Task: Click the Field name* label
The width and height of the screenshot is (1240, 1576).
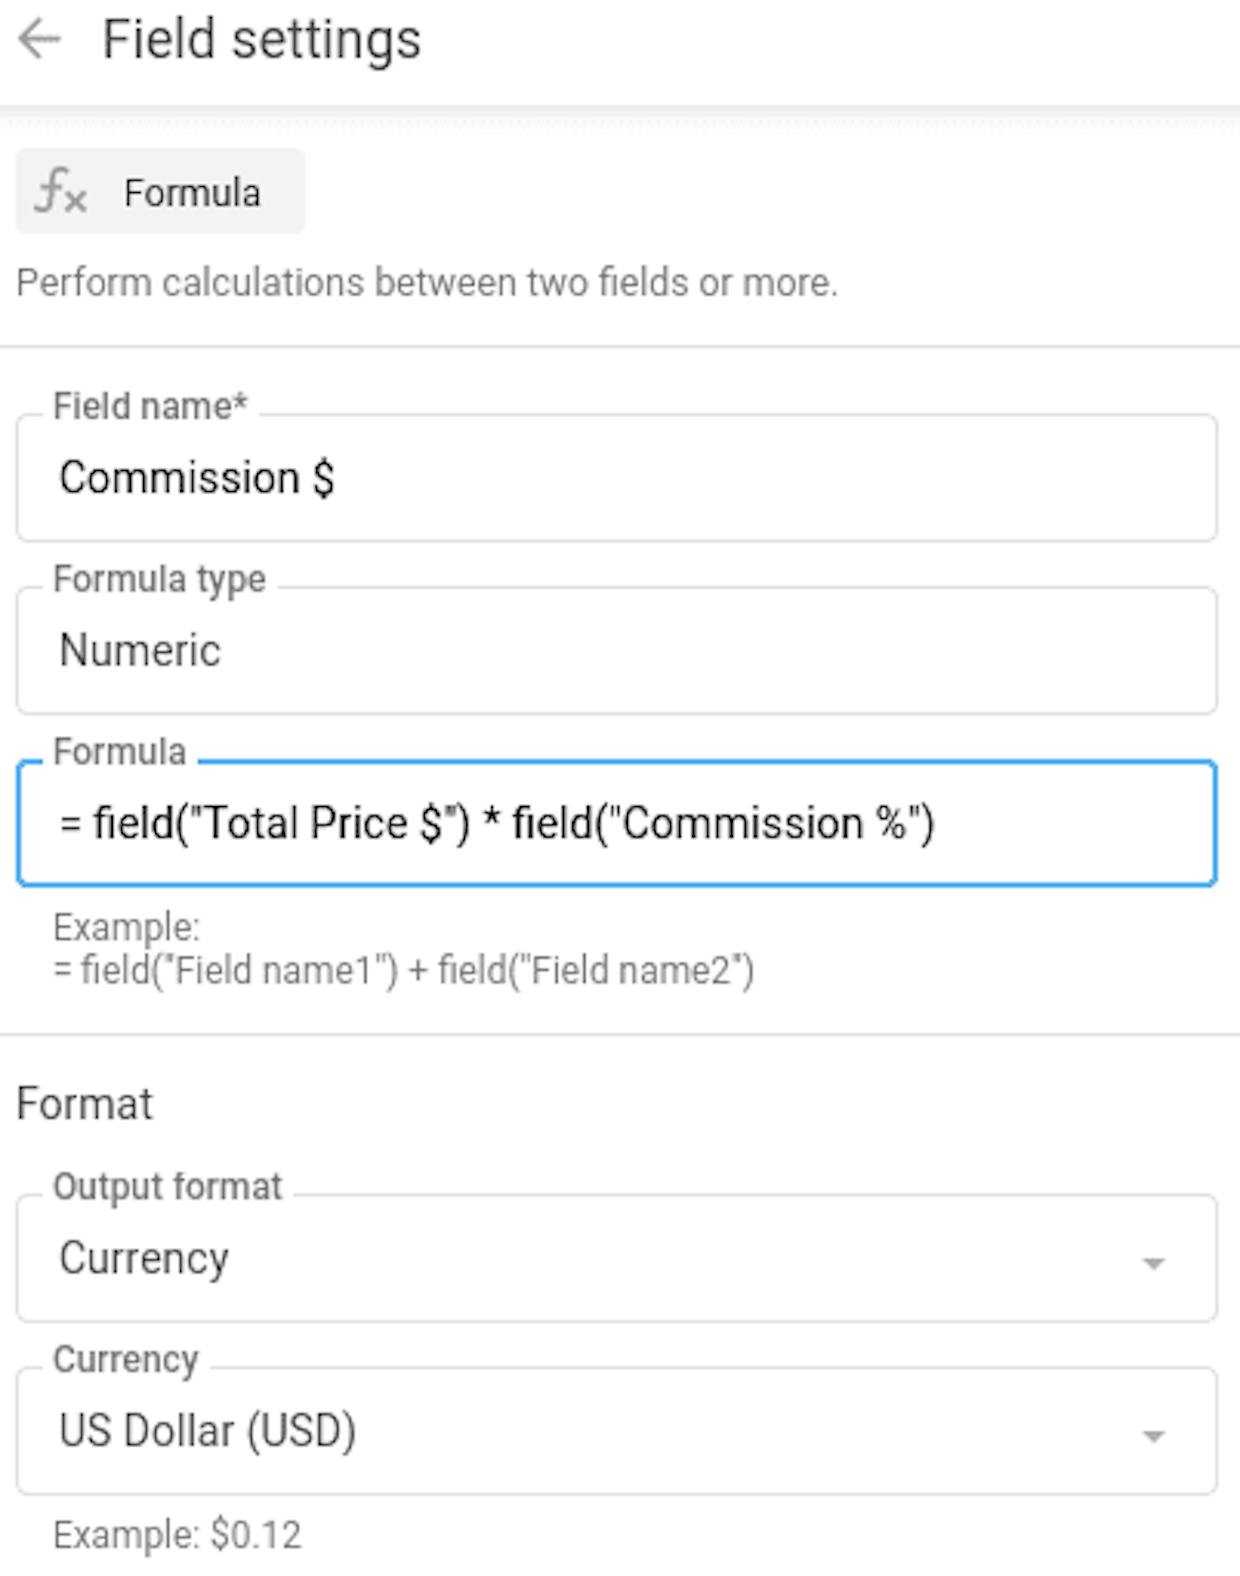Action: pyautogui.click(x=150, y=406)
